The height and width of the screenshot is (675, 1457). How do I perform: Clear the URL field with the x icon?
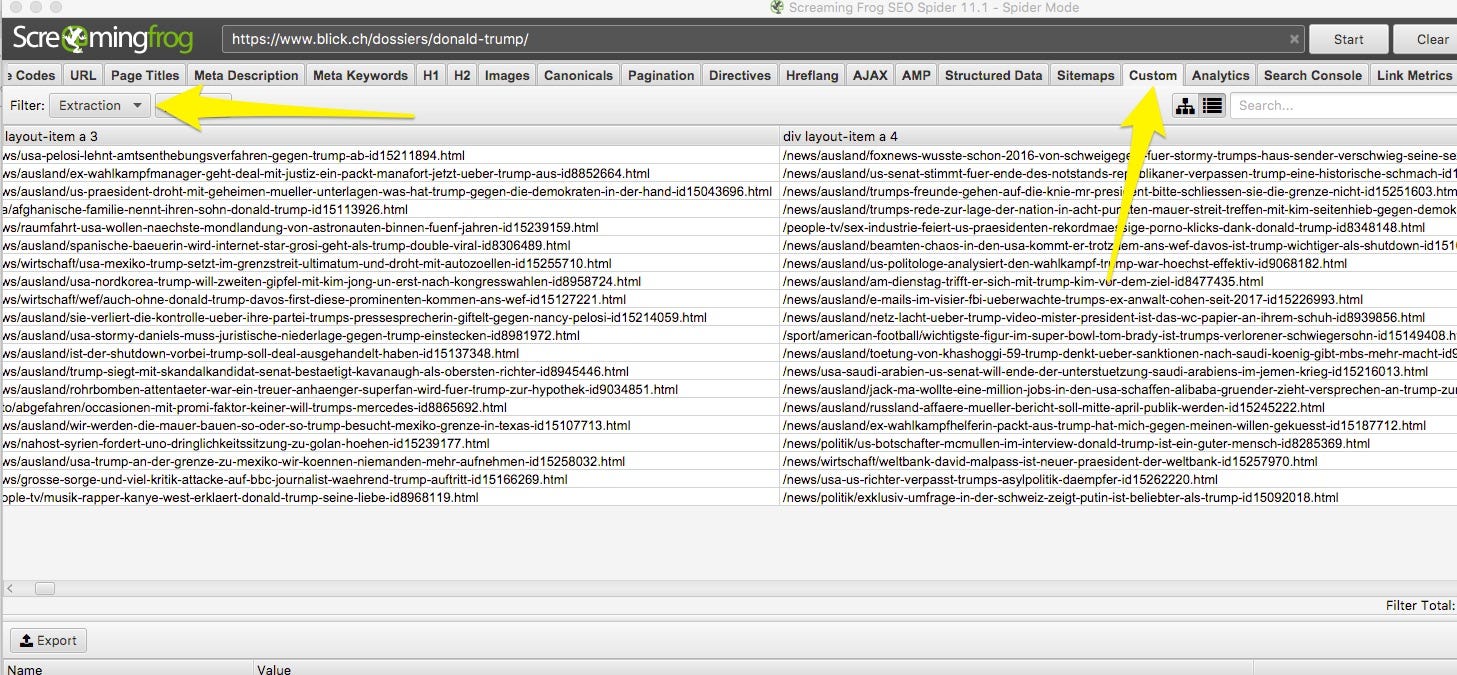(x=1294, y=40)
